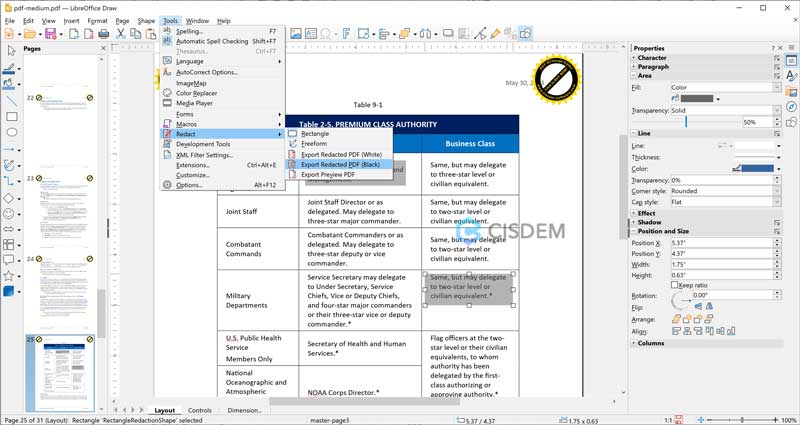Select the Ellipse tool in left toolbar
The image size is (800, 425).
[10, 133]
